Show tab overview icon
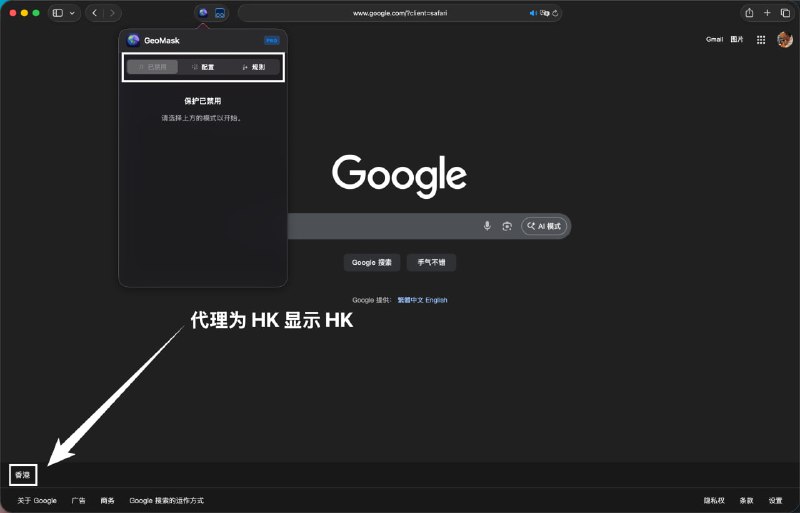The image size is (800, 513). click(785, 13)
